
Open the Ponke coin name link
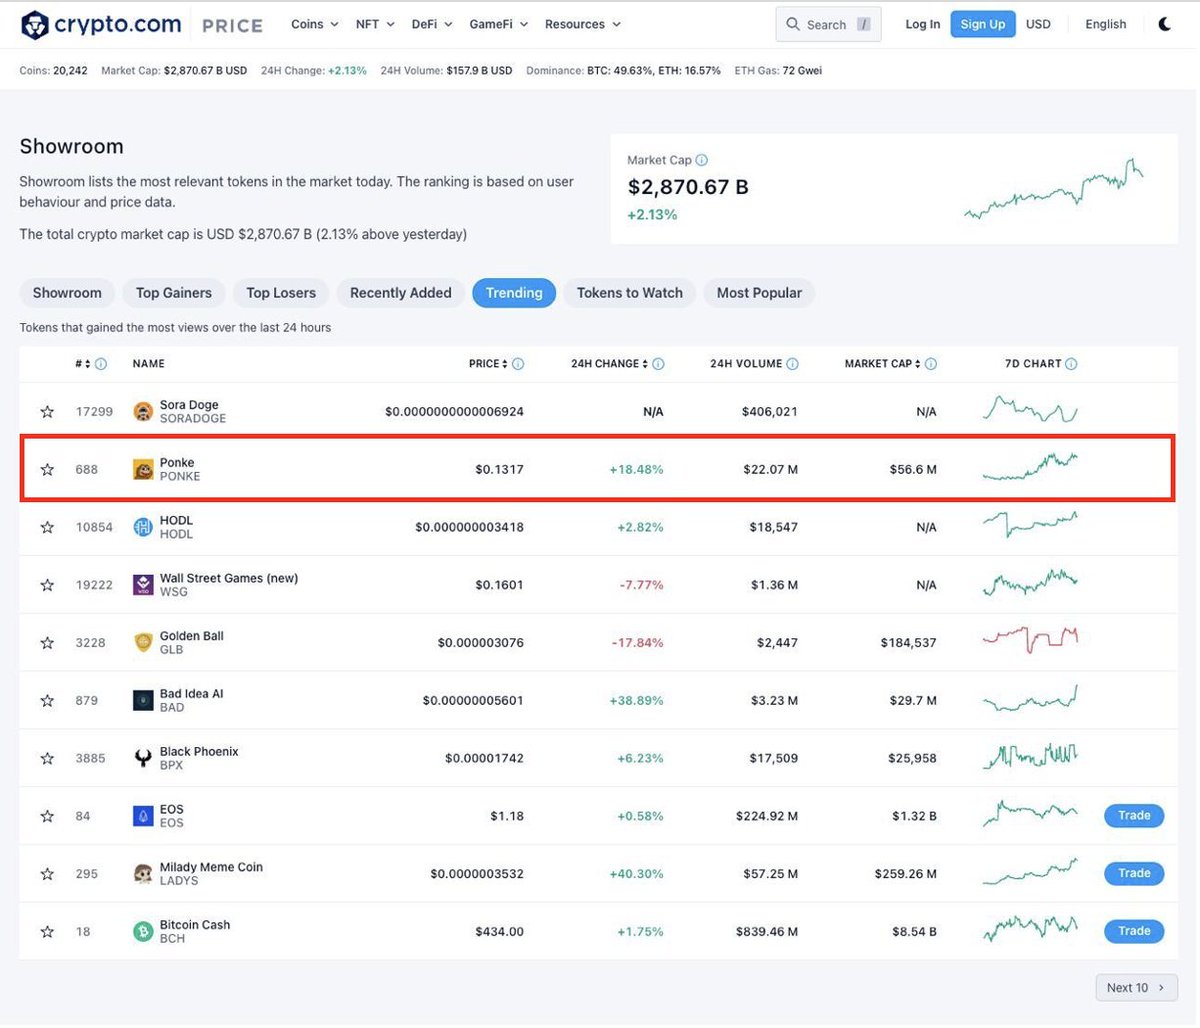[x=177, y=463]
